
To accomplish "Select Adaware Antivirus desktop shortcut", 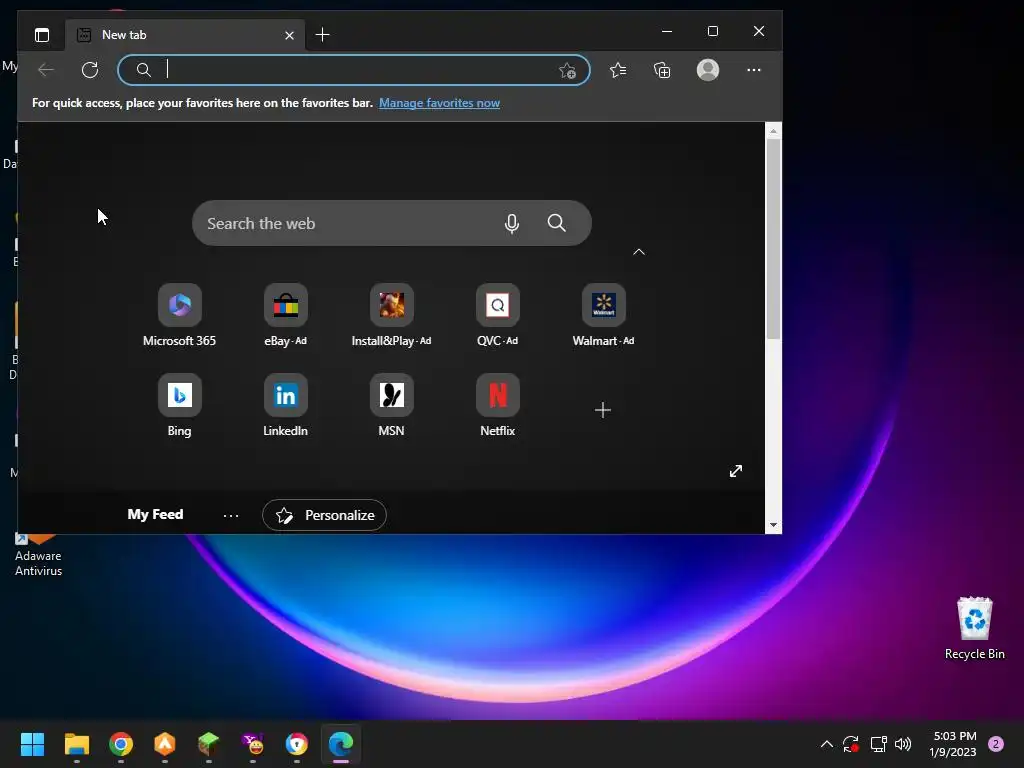I will point(39,555).
